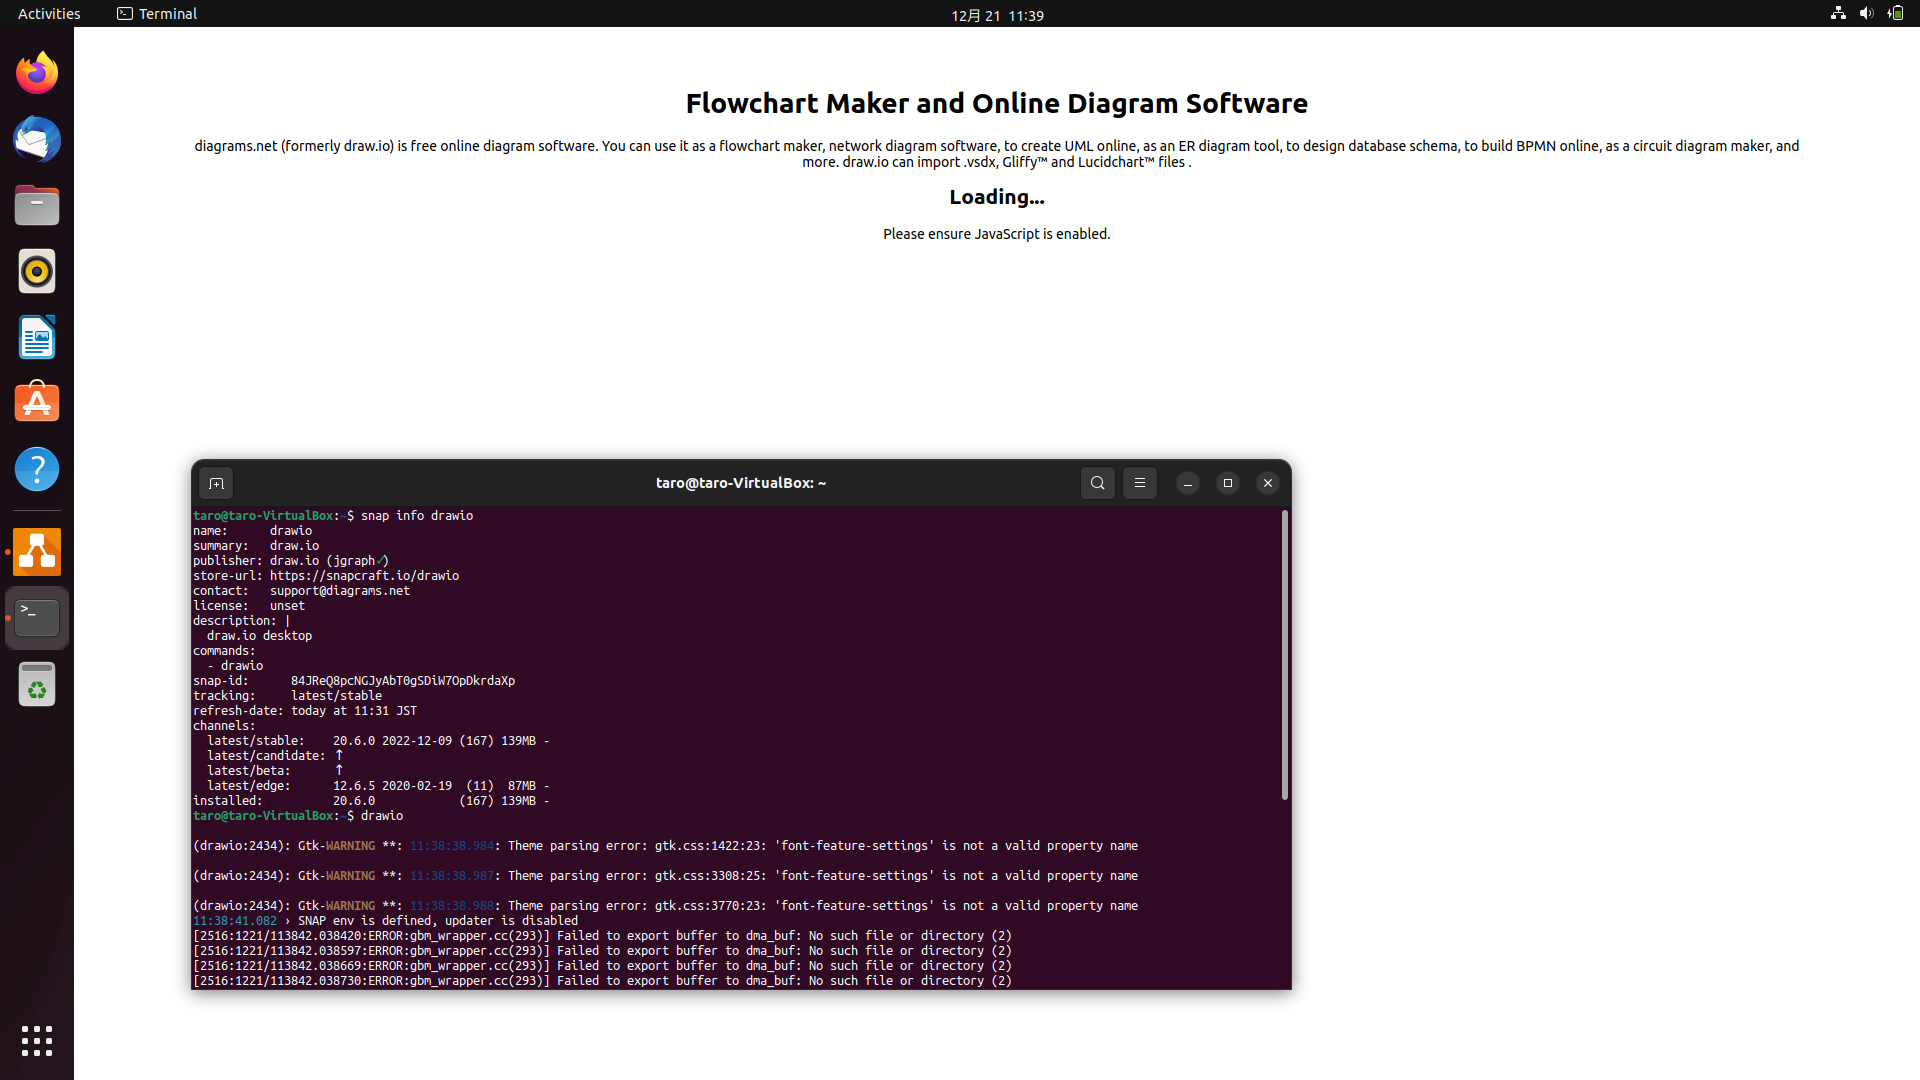Open the Trash icon in the dock

37,685
